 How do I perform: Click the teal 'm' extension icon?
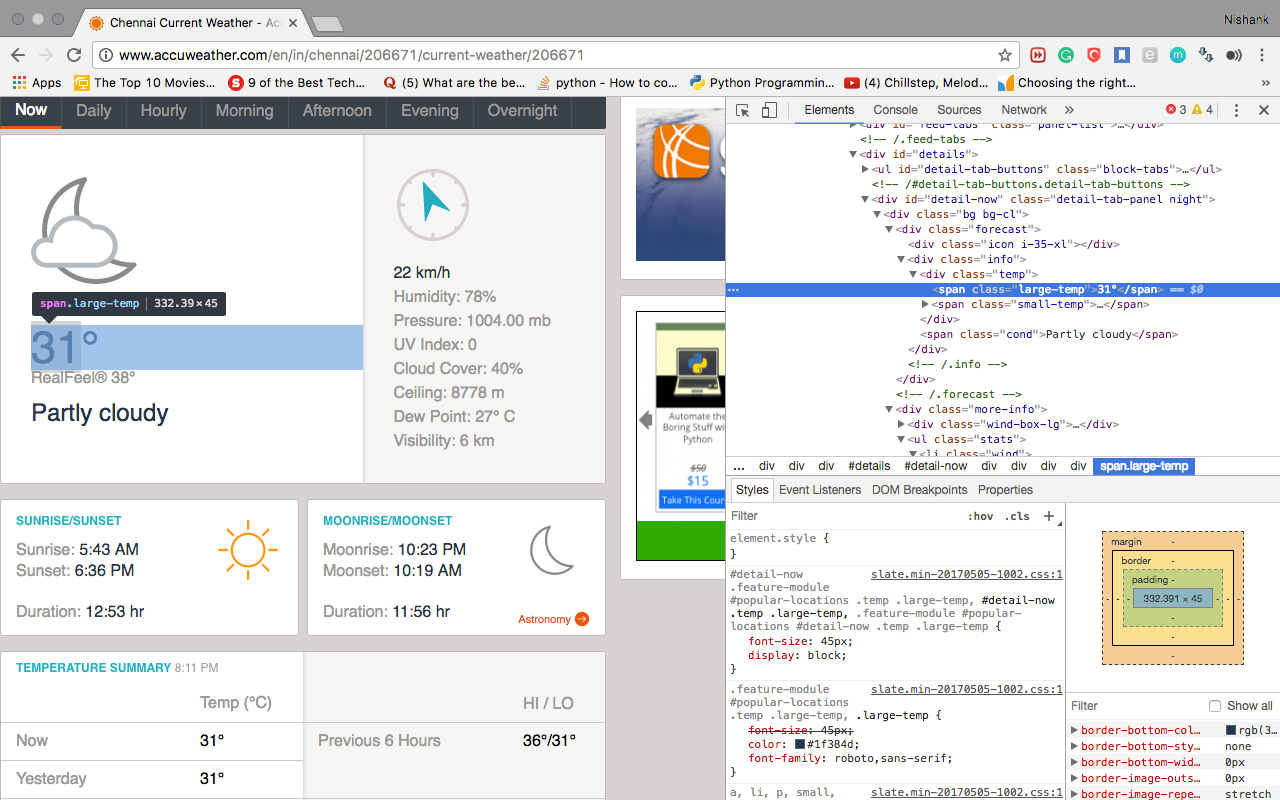1178,55
